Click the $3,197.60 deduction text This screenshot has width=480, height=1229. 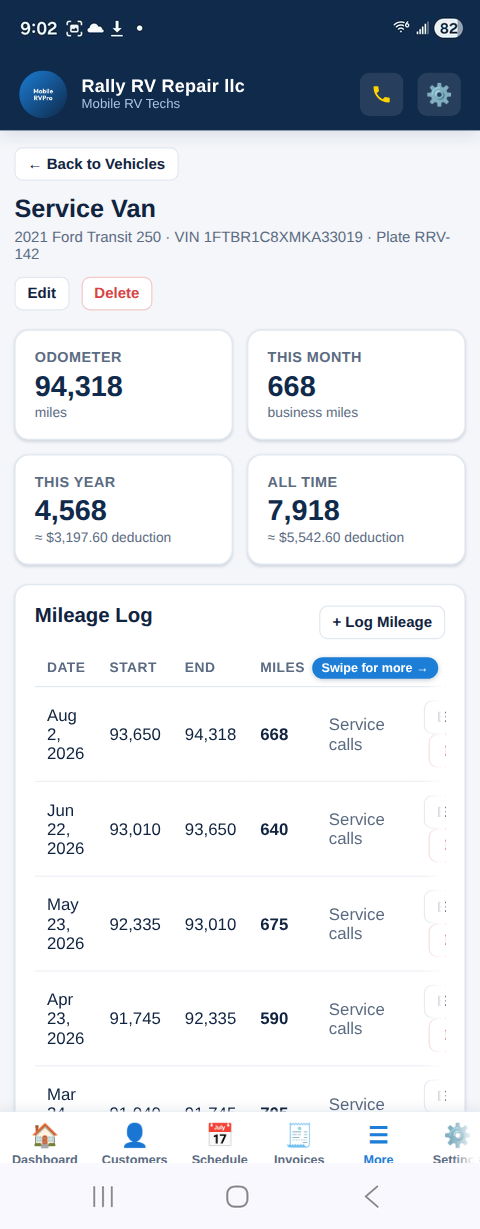pyautogui.click(x=103, y=537)
